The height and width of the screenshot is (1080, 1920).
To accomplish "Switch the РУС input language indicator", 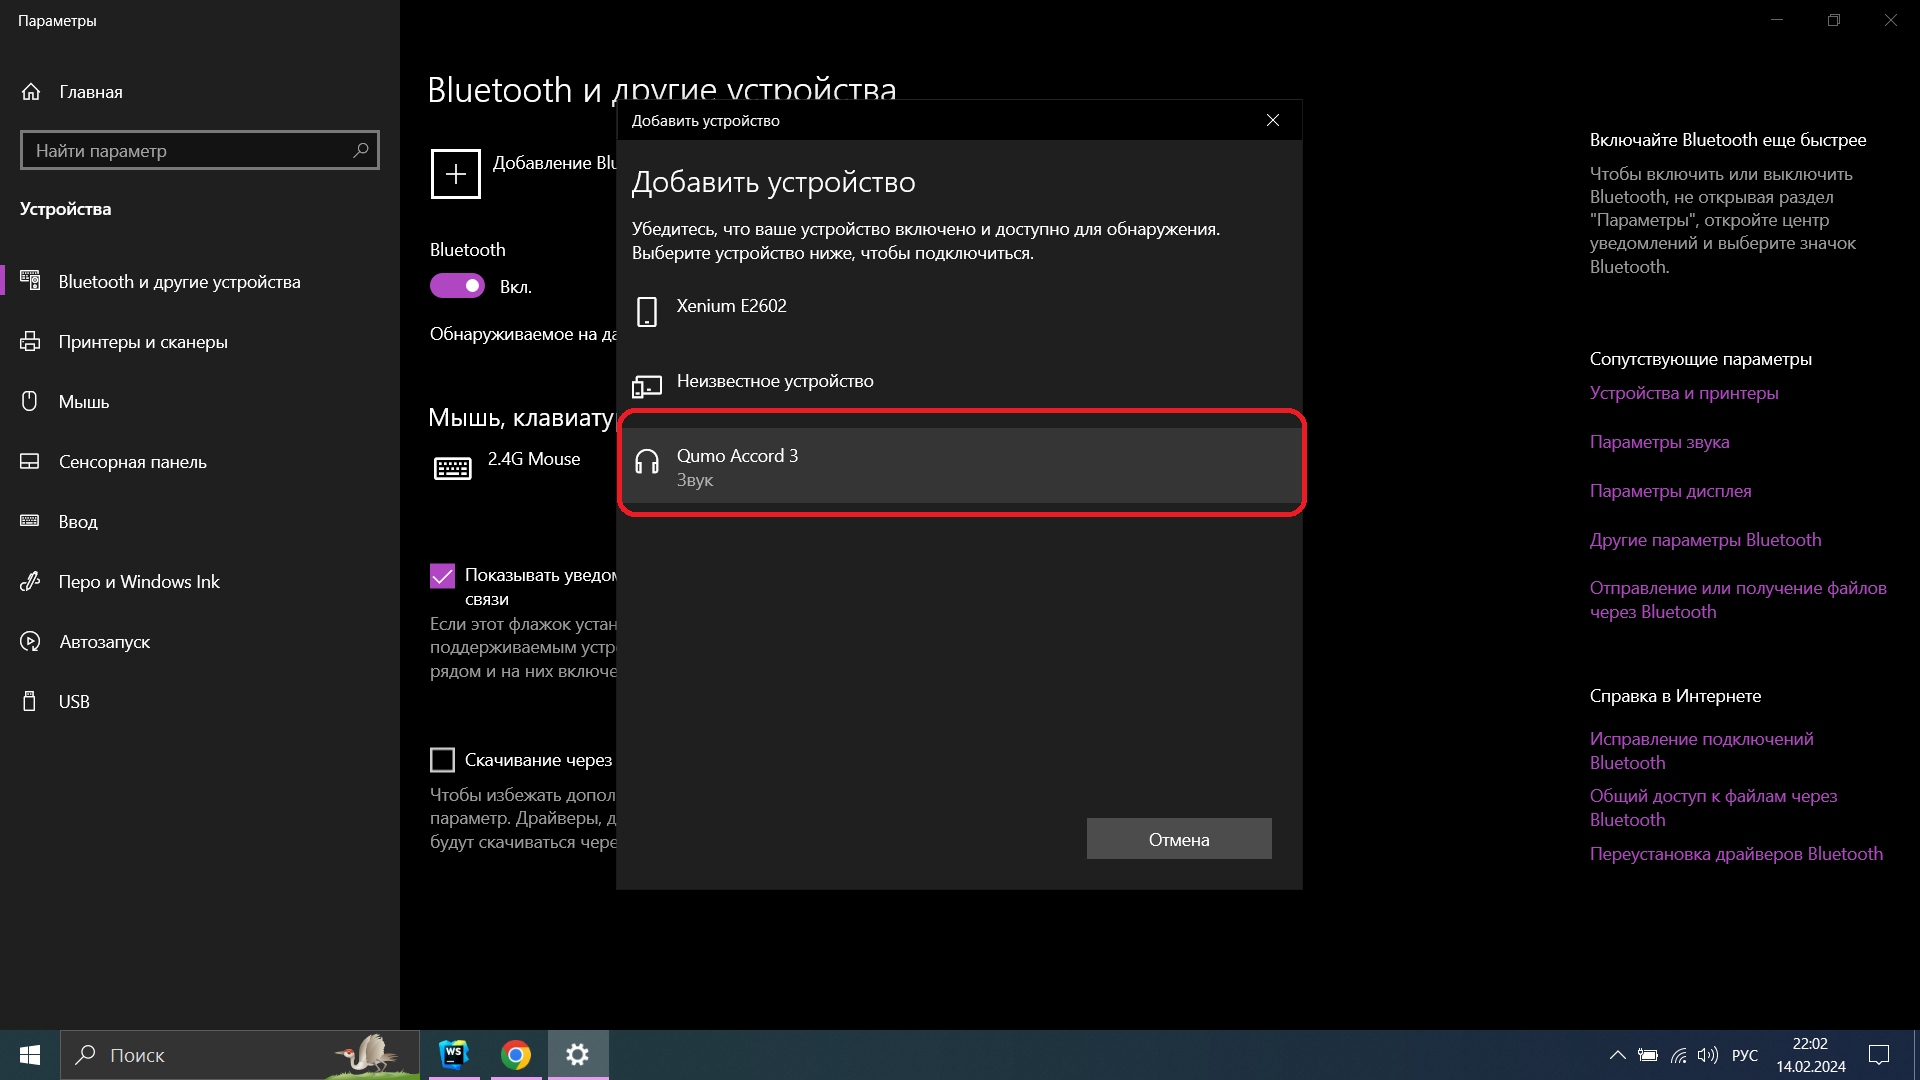I will (x=1745, y=1055).
